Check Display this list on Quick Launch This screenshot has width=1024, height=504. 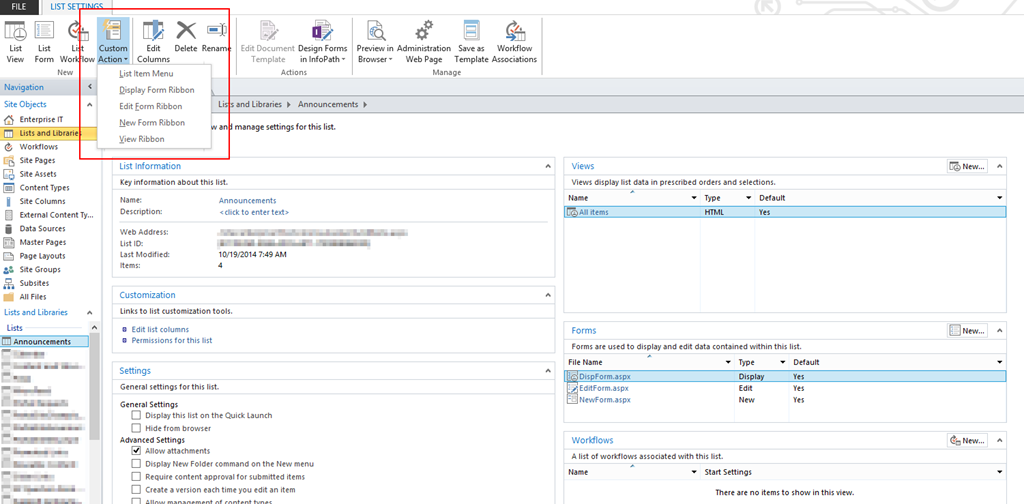136,415
